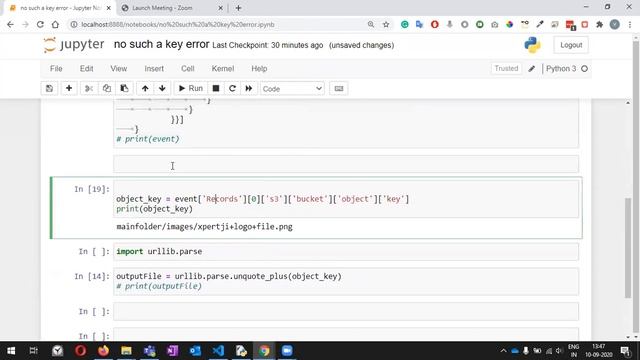The height and width of the screenshot is (360, 640).
Task: Insert a cell below with the plus icon
Action: click(x=69, y=89)
